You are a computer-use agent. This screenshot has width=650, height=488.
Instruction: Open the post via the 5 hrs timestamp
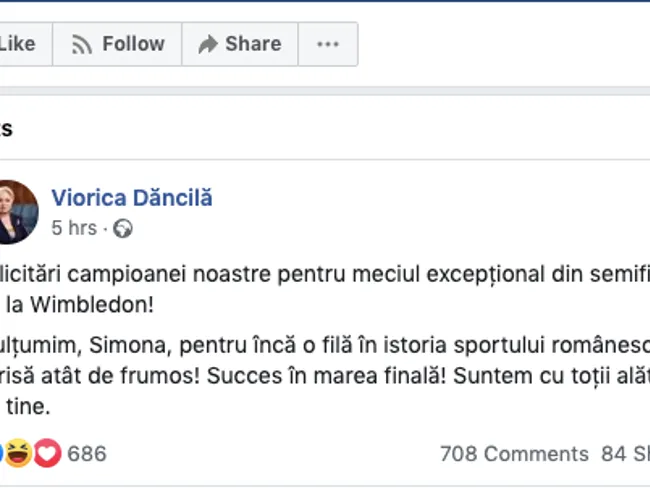point(74,229)
